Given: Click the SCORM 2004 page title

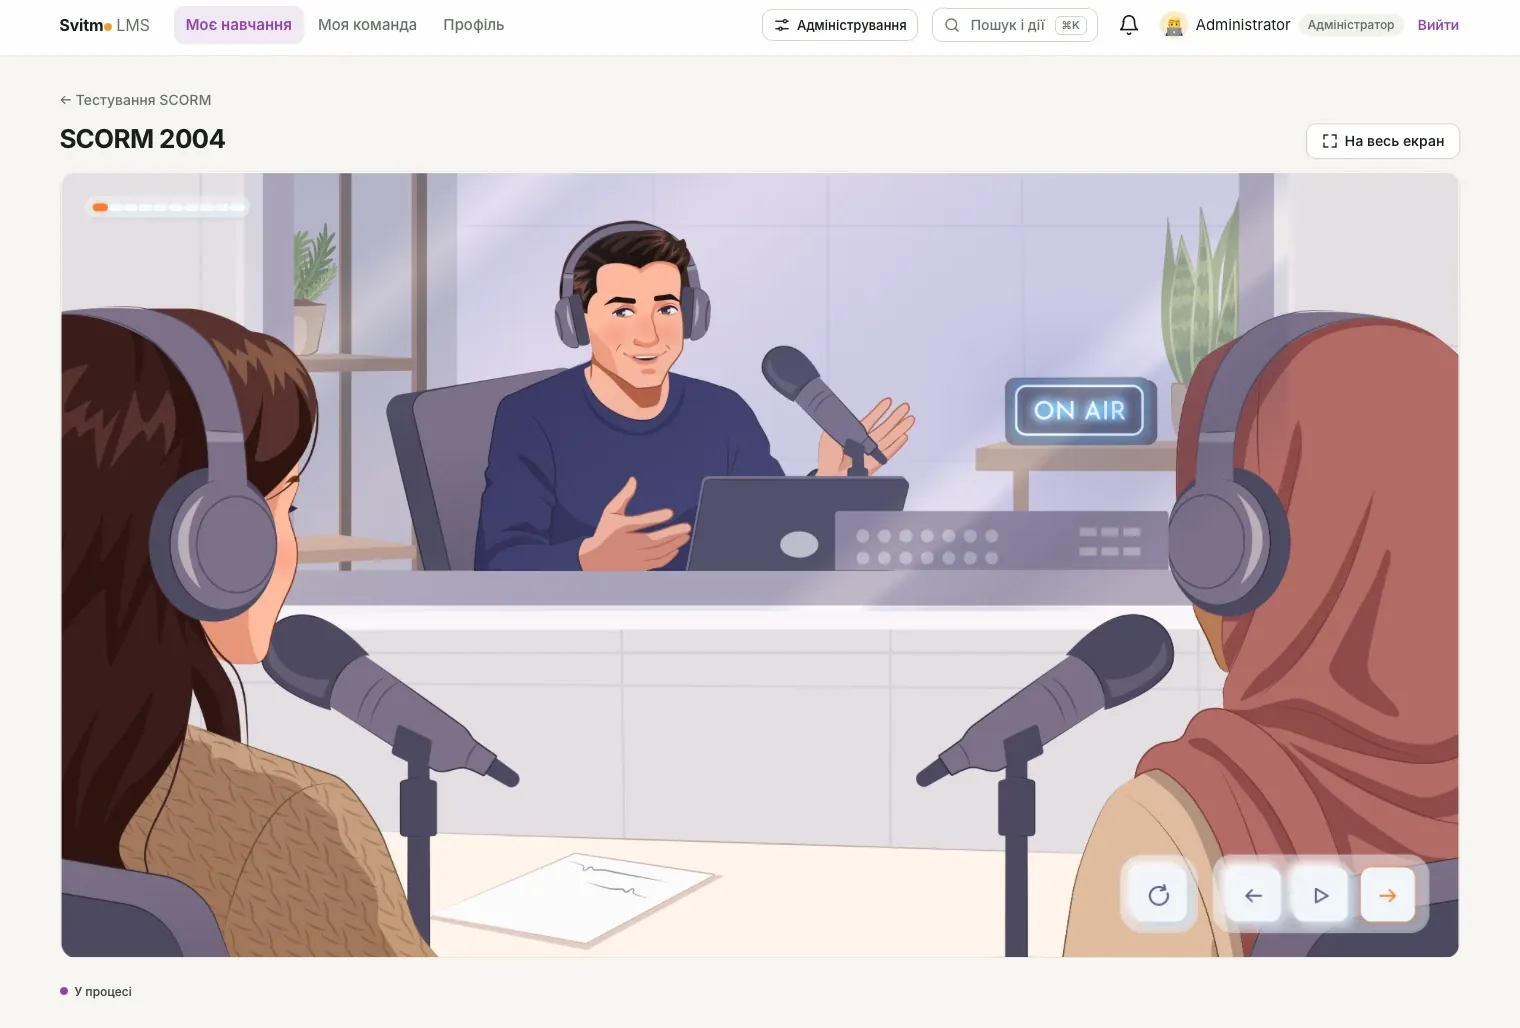Looking at the screenshot, I should click(x=142, y=139).
